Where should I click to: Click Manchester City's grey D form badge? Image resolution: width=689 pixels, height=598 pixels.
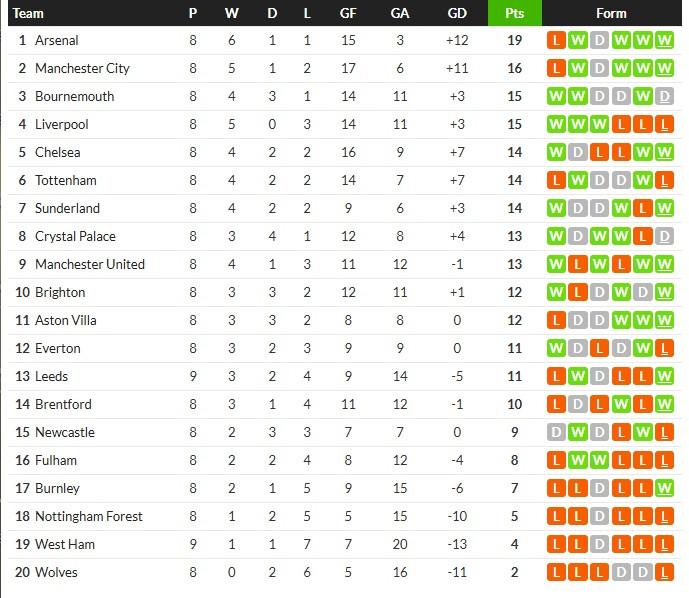tap(600, 68)
